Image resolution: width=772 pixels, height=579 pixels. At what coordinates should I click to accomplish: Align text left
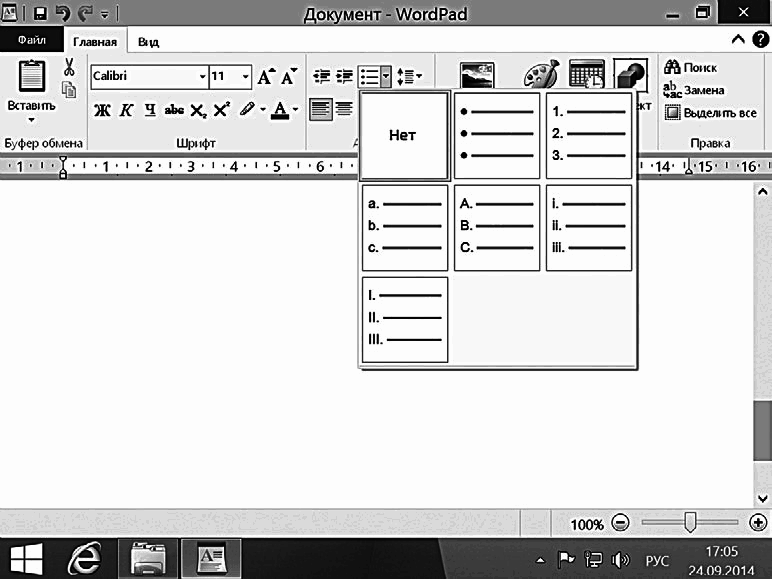click(321, 109)
